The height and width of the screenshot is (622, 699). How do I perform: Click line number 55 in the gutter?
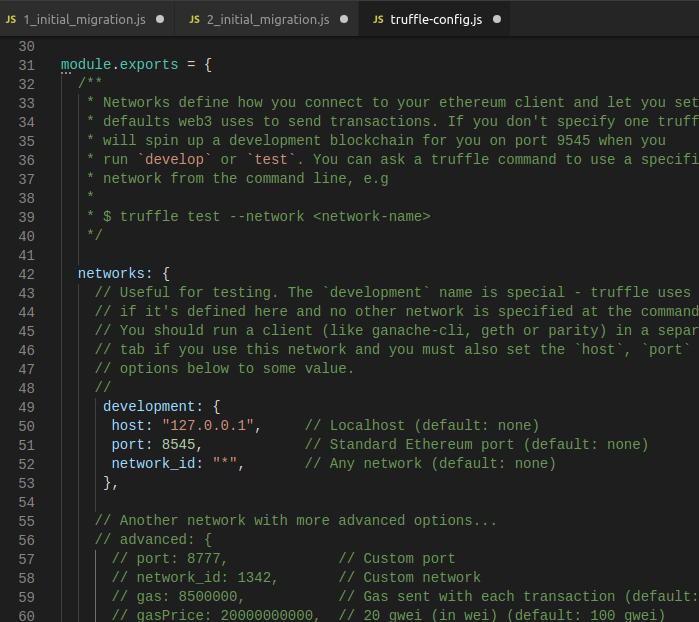(x=26, y=521)
